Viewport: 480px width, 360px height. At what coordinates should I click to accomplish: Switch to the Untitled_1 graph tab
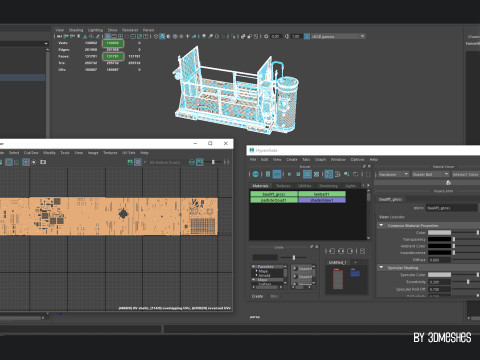[x=337, y=262]
